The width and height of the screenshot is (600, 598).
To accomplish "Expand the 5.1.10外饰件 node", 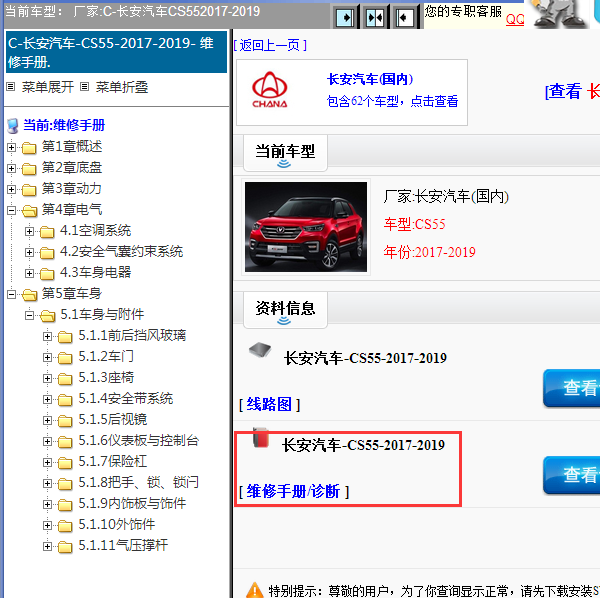I will [x=47, y=525].
